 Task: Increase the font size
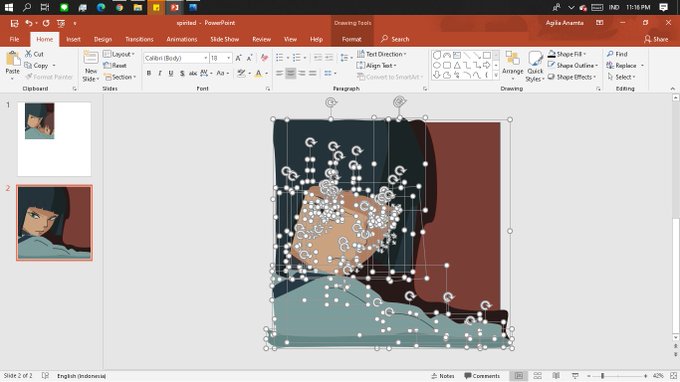(x=238, y=58)
